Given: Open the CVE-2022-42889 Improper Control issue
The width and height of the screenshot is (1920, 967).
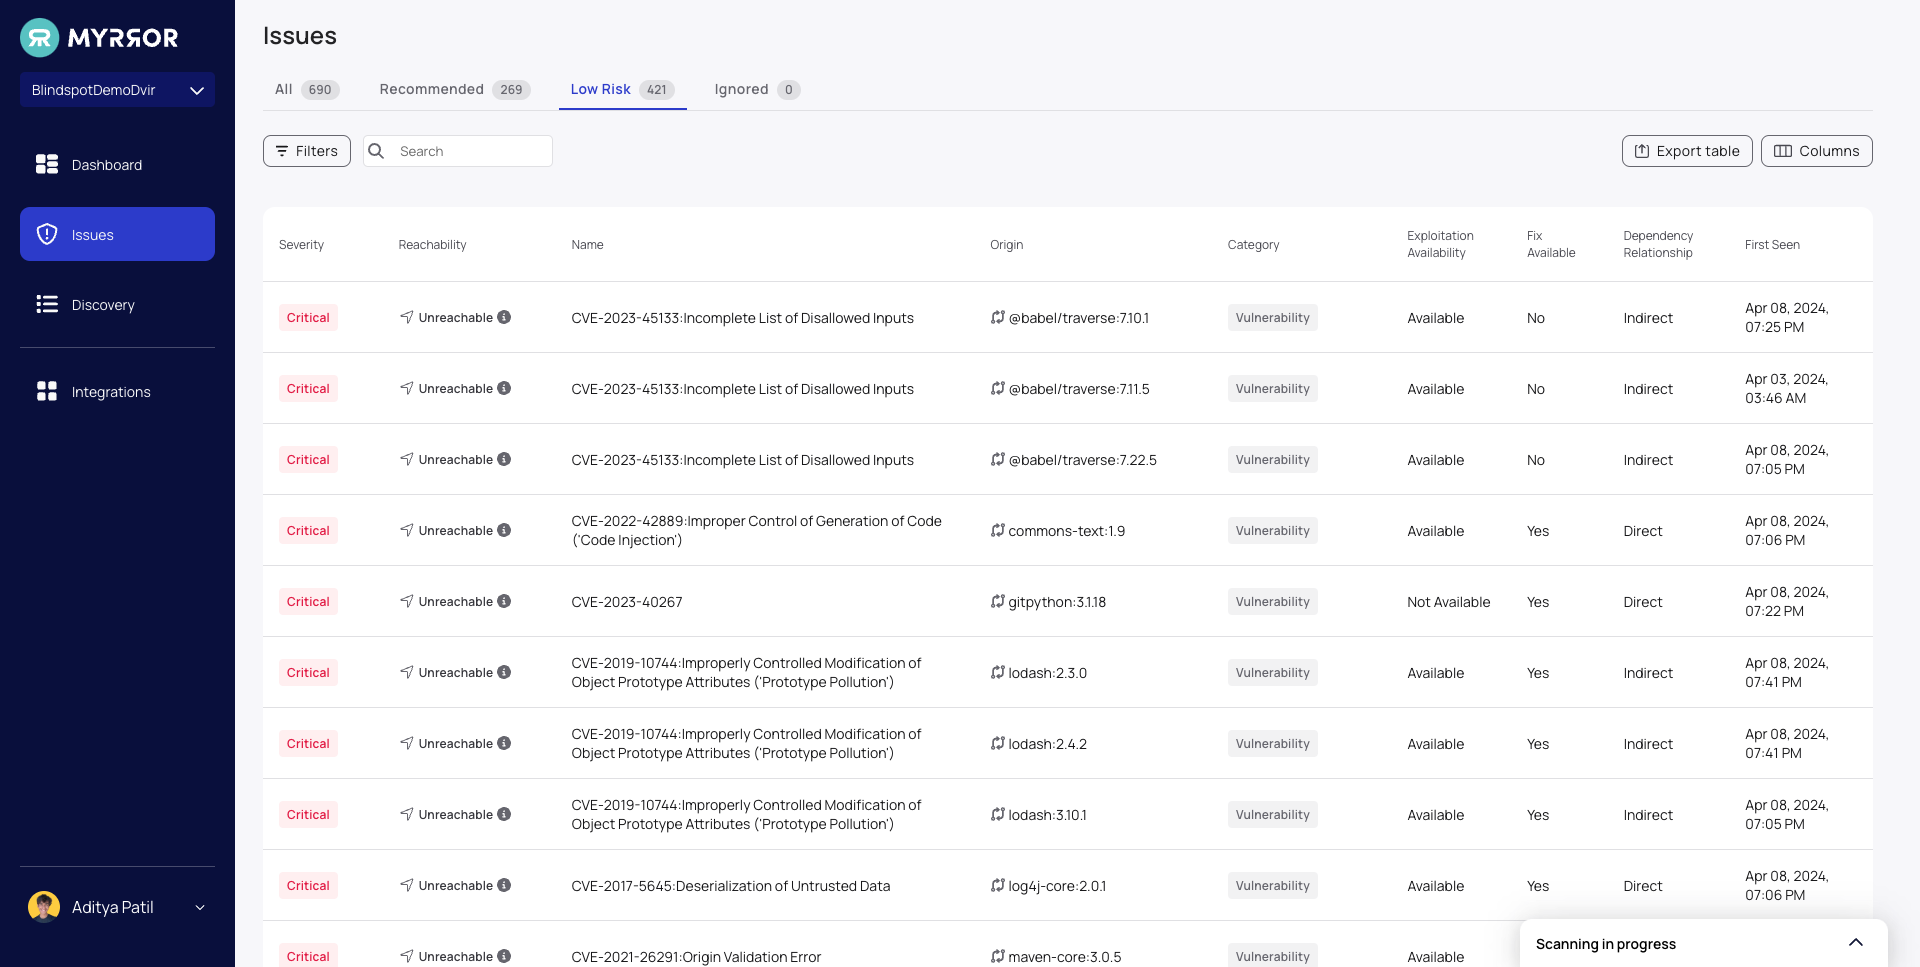Looking at the screenshot, I should coord(756,530).
